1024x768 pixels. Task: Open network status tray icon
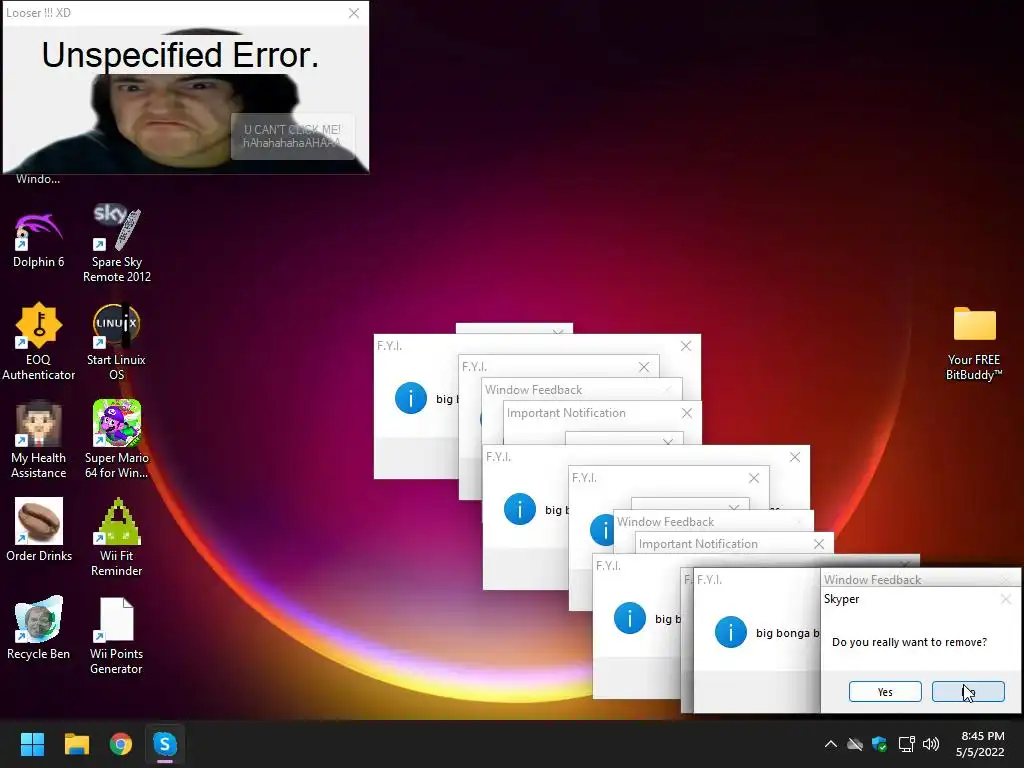tap(906, 744)
